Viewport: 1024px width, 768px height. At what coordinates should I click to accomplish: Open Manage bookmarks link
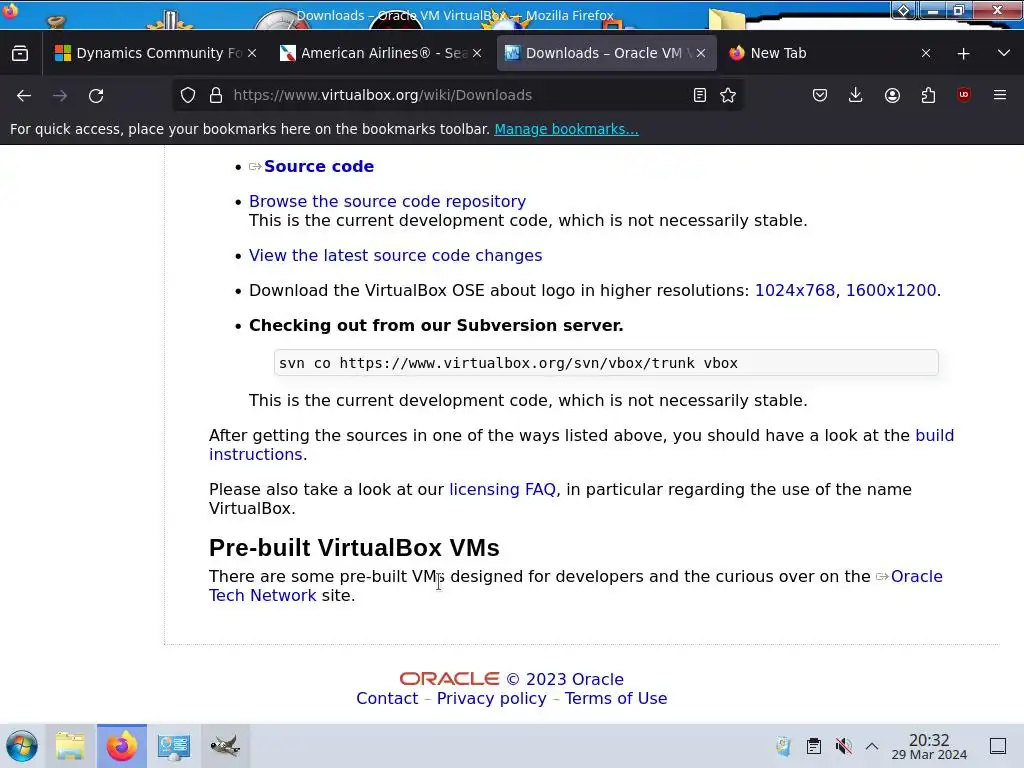click(x=566, y=129)
